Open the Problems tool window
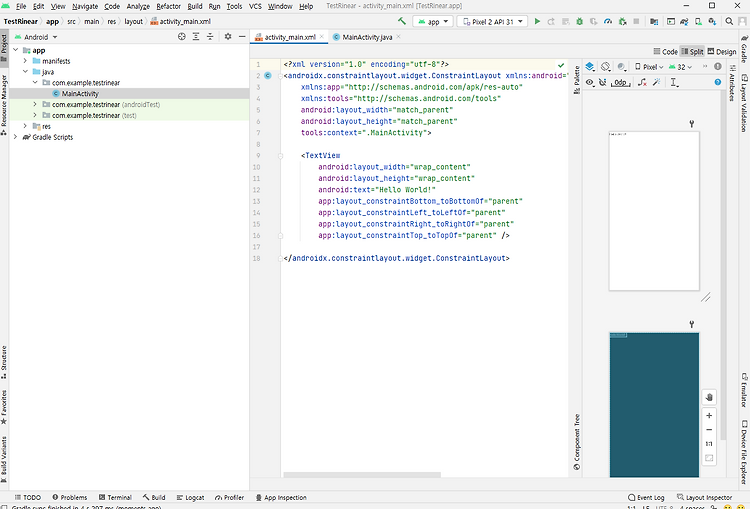The image size is (750, 509). click(70, 498)
